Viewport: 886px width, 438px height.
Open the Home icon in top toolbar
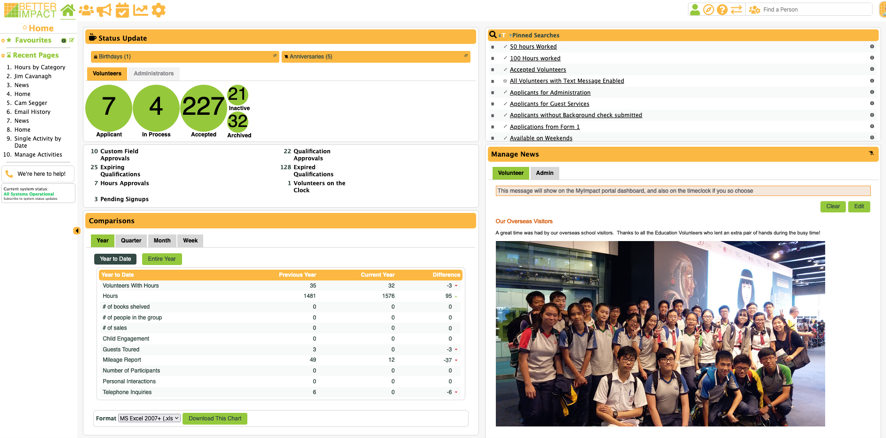tap(68, 10)
